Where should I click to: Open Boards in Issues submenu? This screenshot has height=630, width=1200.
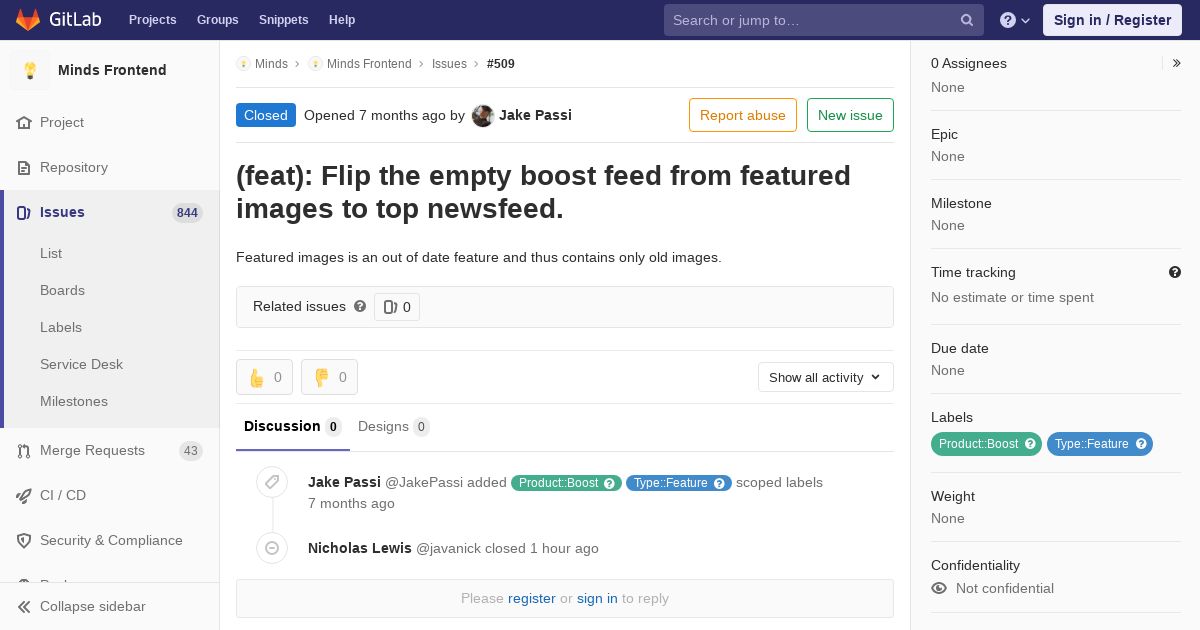click(62, 290)
